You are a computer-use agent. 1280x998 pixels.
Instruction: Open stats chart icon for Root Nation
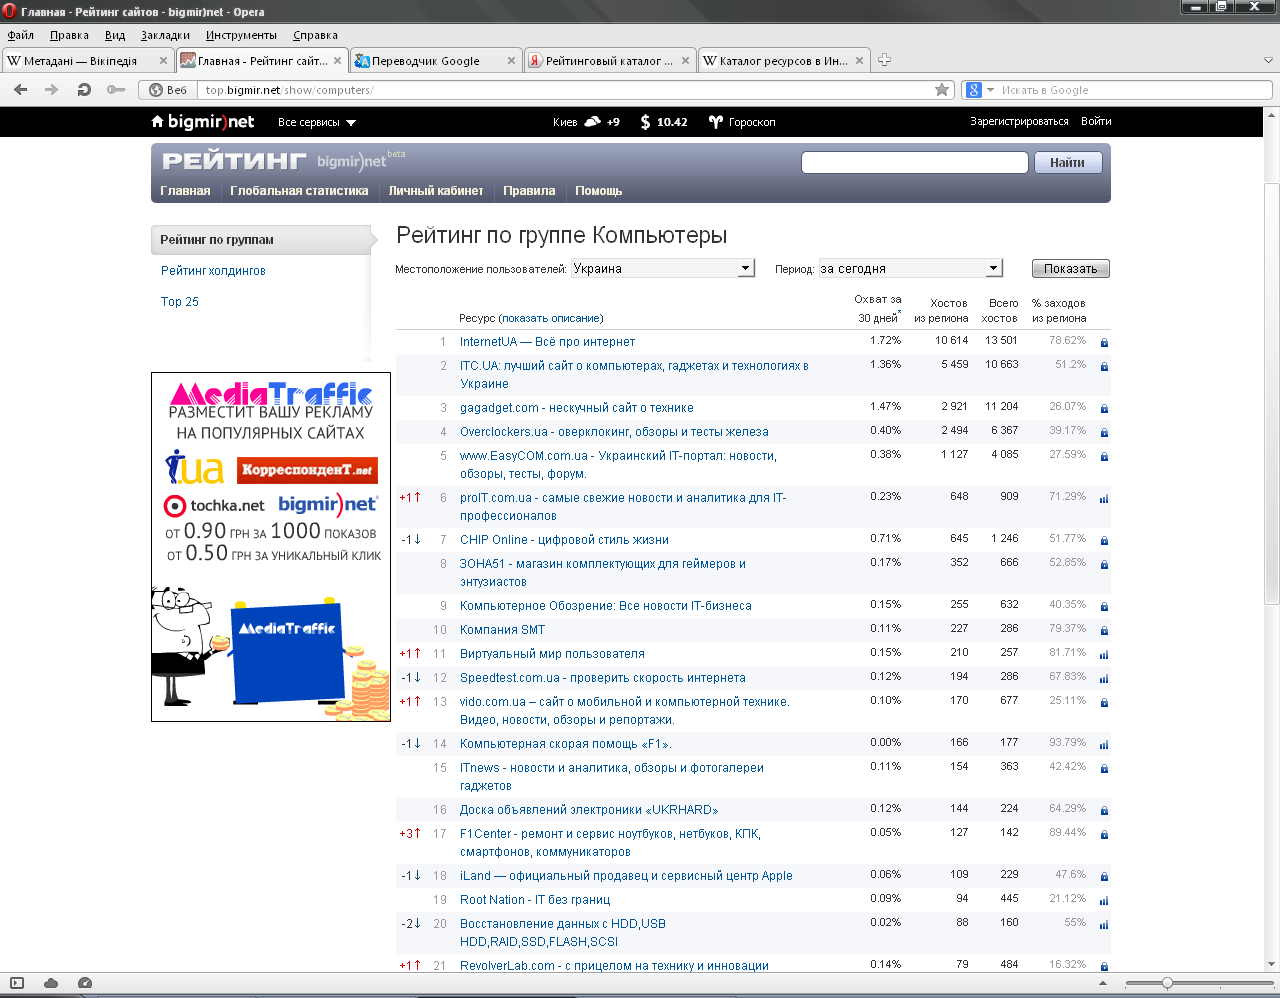point(1104,900)
